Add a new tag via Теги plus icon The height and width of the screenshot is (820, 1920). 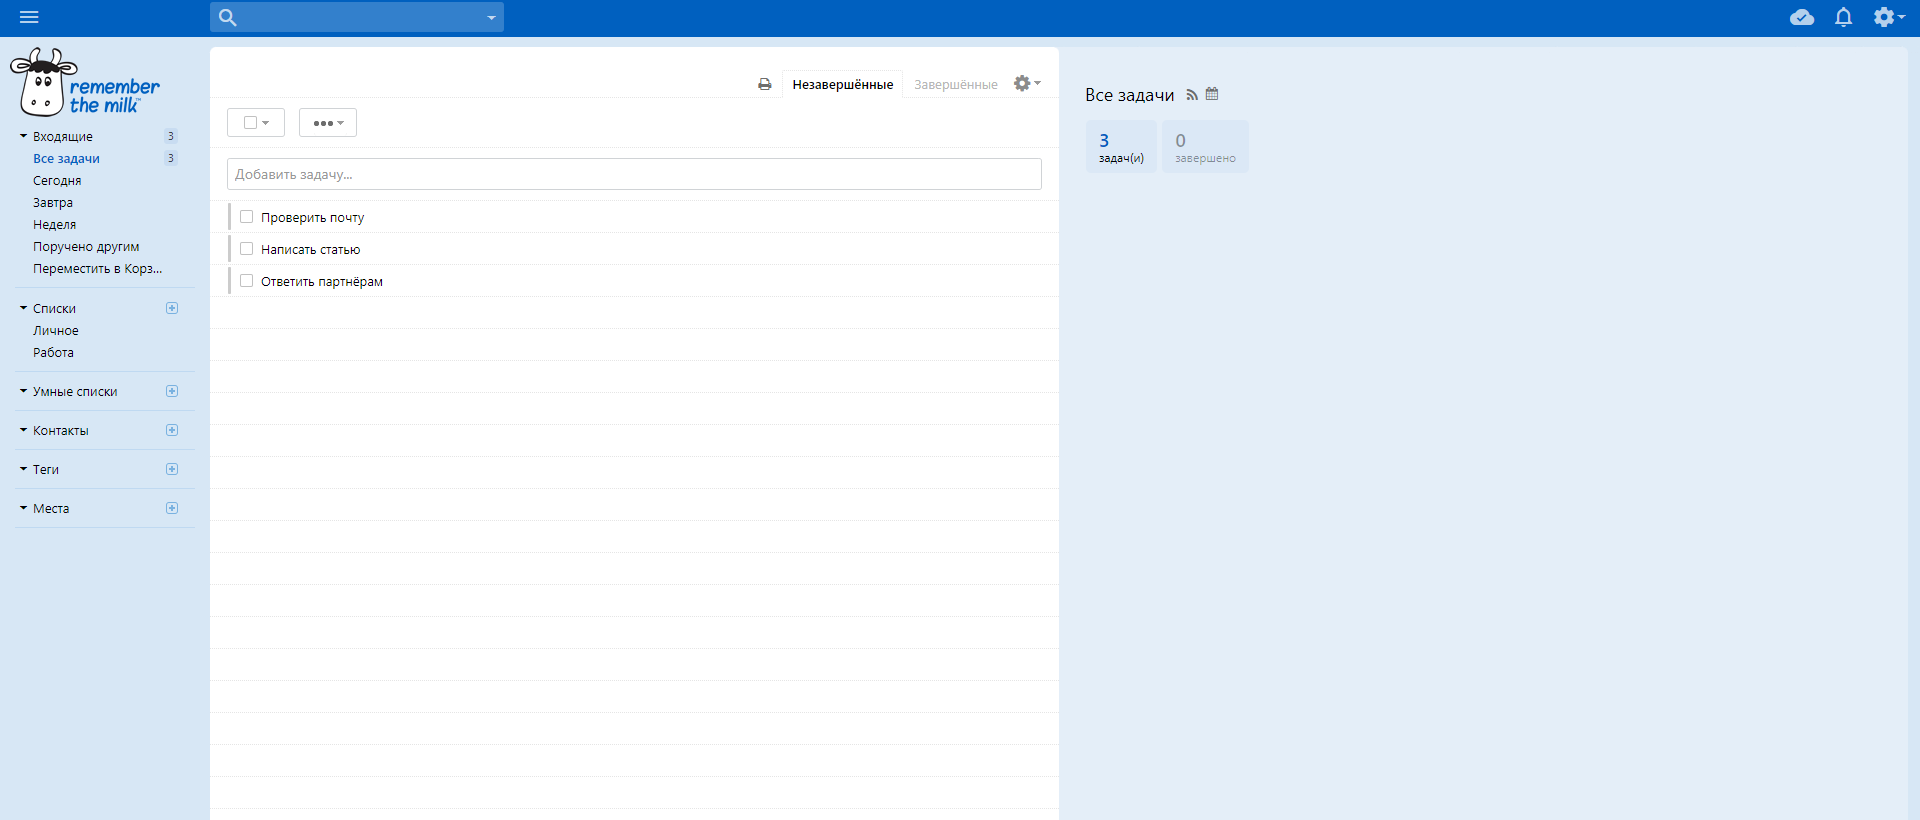(x=172, y=469)
